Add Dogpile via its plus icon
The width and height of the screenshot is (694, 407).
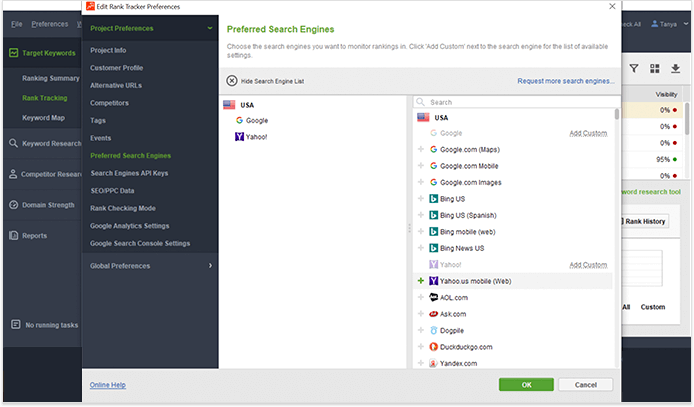(x=421, y=330)
